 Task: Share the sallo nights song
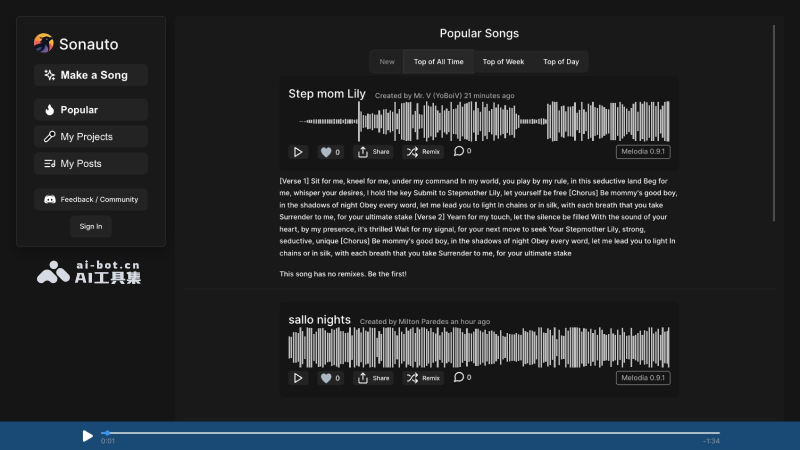[x=374, y=378]
